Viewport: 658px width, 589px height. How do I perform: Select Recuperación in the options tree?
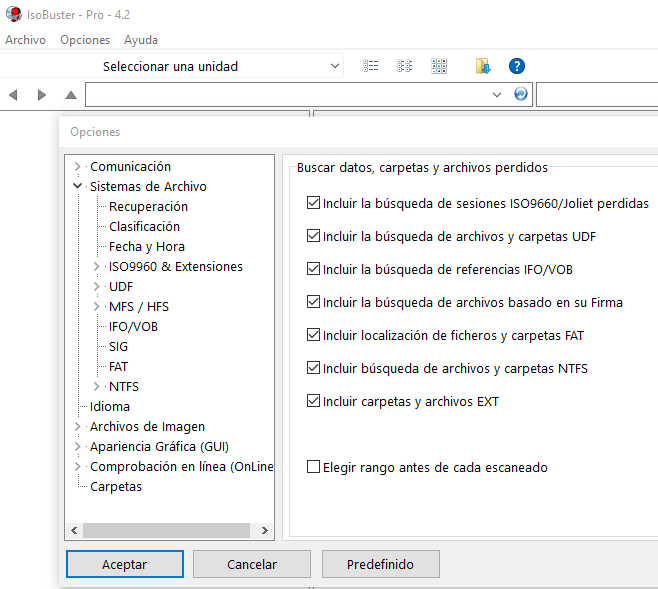pyautogui.click(x=148, y=206)
